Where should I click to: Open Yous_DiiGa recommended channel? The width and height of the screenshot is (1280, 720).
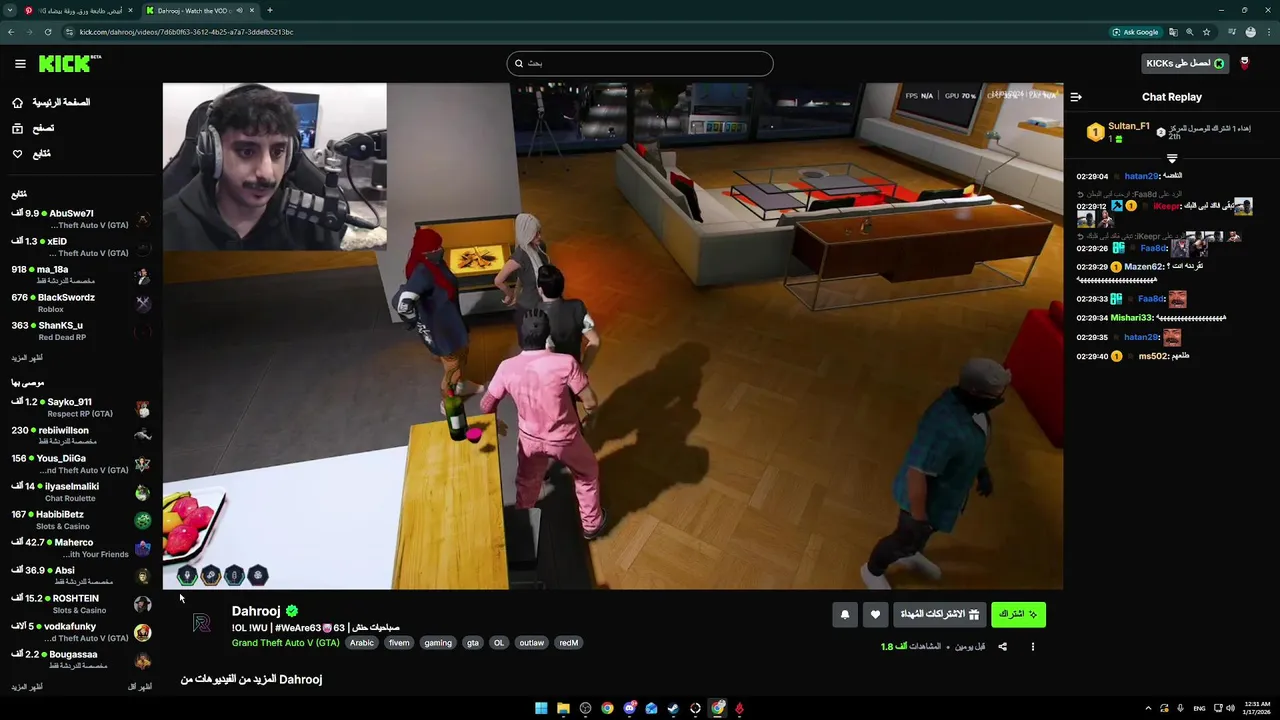(x=81, y=464)
